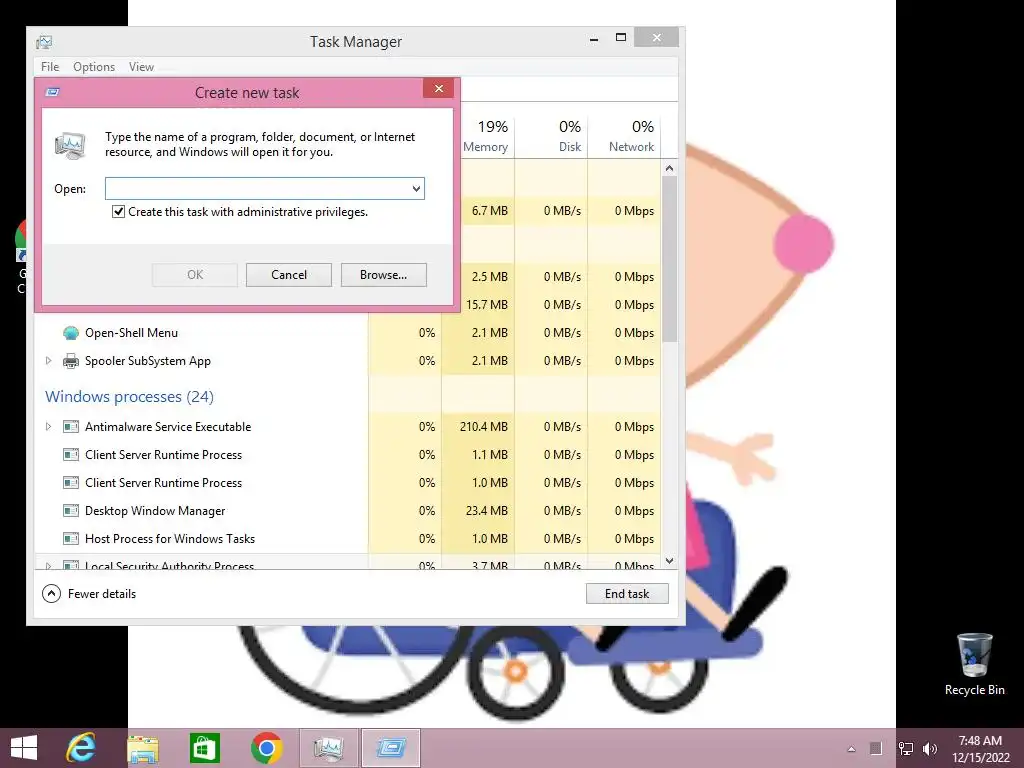The height and width of the screenshot is (768, 1024).
Task: Open the Options menu
Action: pos(94,67)
